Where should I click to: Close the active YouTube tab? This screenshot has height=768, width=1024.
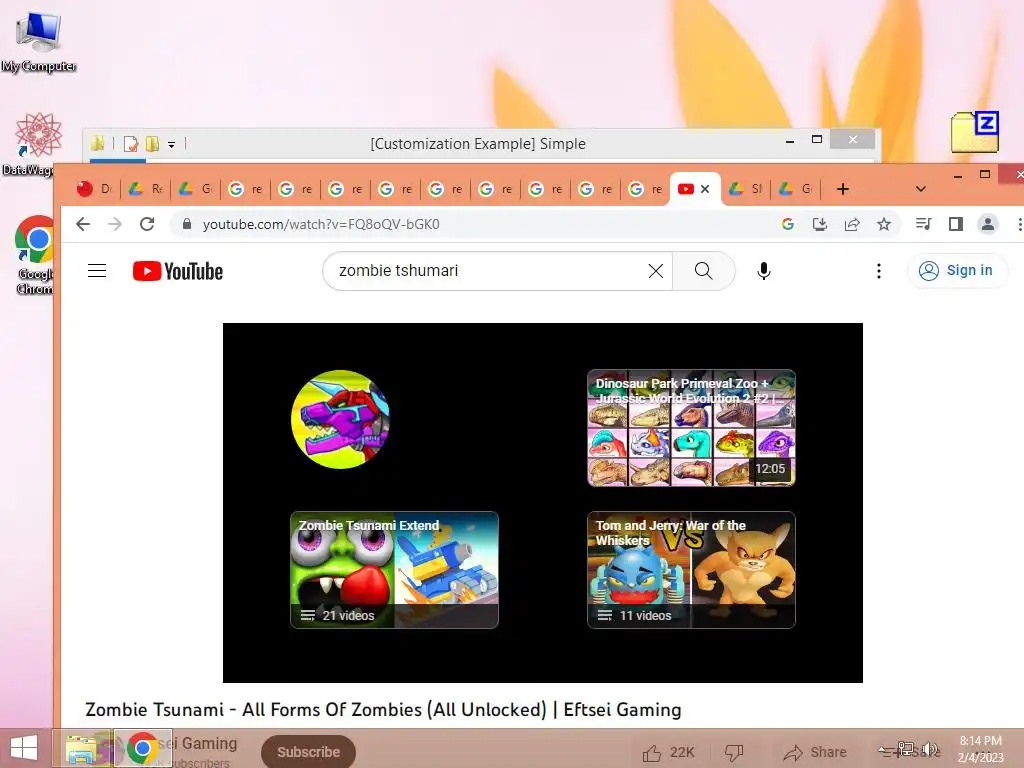(x=705, y=189)
